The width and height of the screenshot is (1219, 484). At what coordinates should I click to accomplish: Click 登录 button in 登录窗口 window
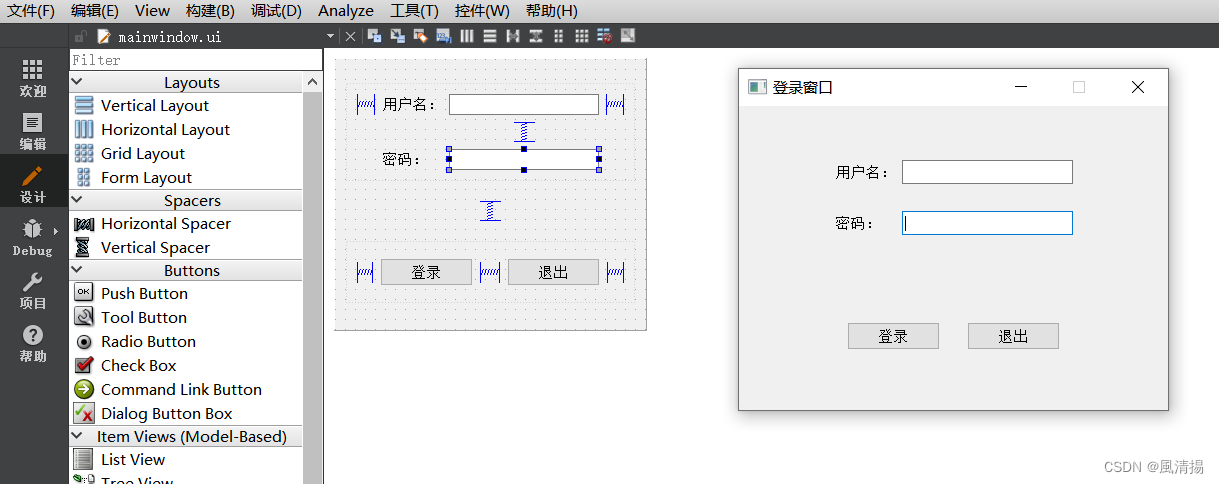(893, 336)
